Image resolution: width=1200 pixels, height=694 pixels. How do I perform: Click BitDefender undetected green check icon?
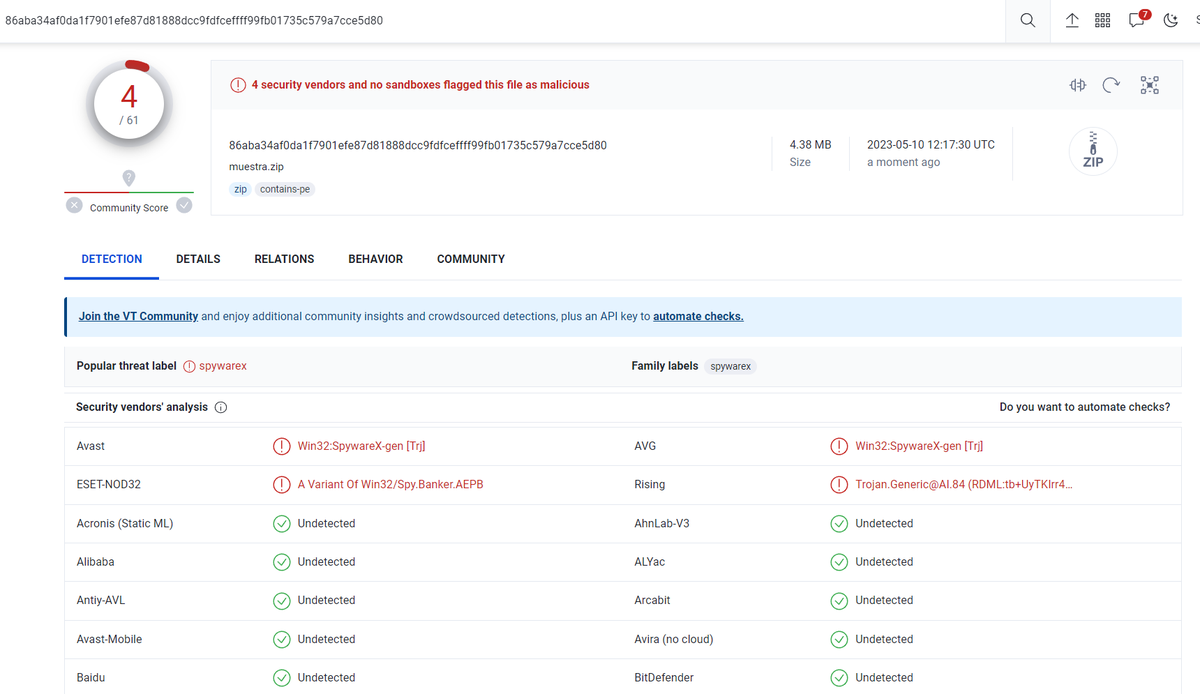click(840, 677)
